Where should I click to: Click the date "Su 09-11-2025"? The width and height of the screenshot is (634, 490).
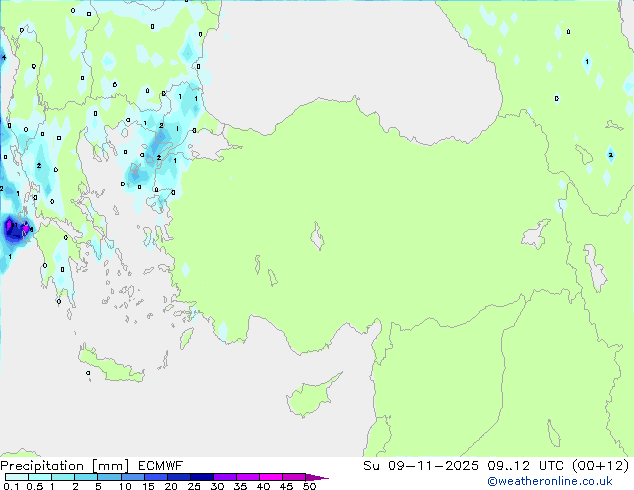point(421,466)
